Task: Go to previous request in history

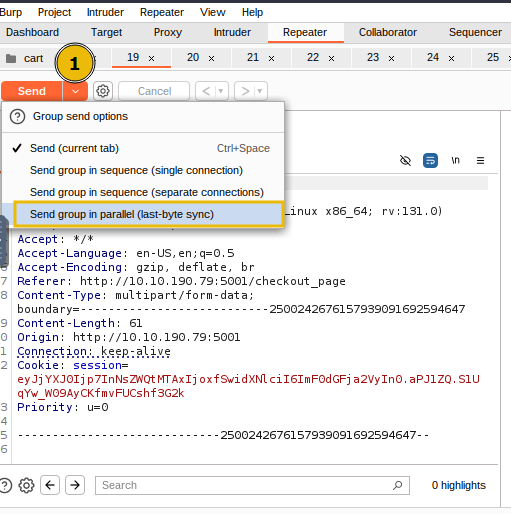Action: click(x=206, y=91)
